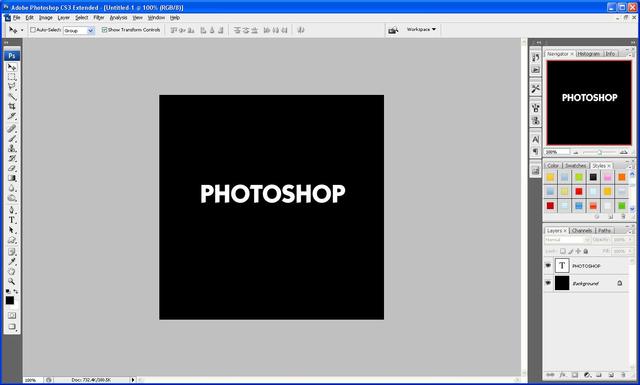Viewport: 640px width, 385px height.
Task: Open the Move tool preset picker arrow
Action: [22, 30]
